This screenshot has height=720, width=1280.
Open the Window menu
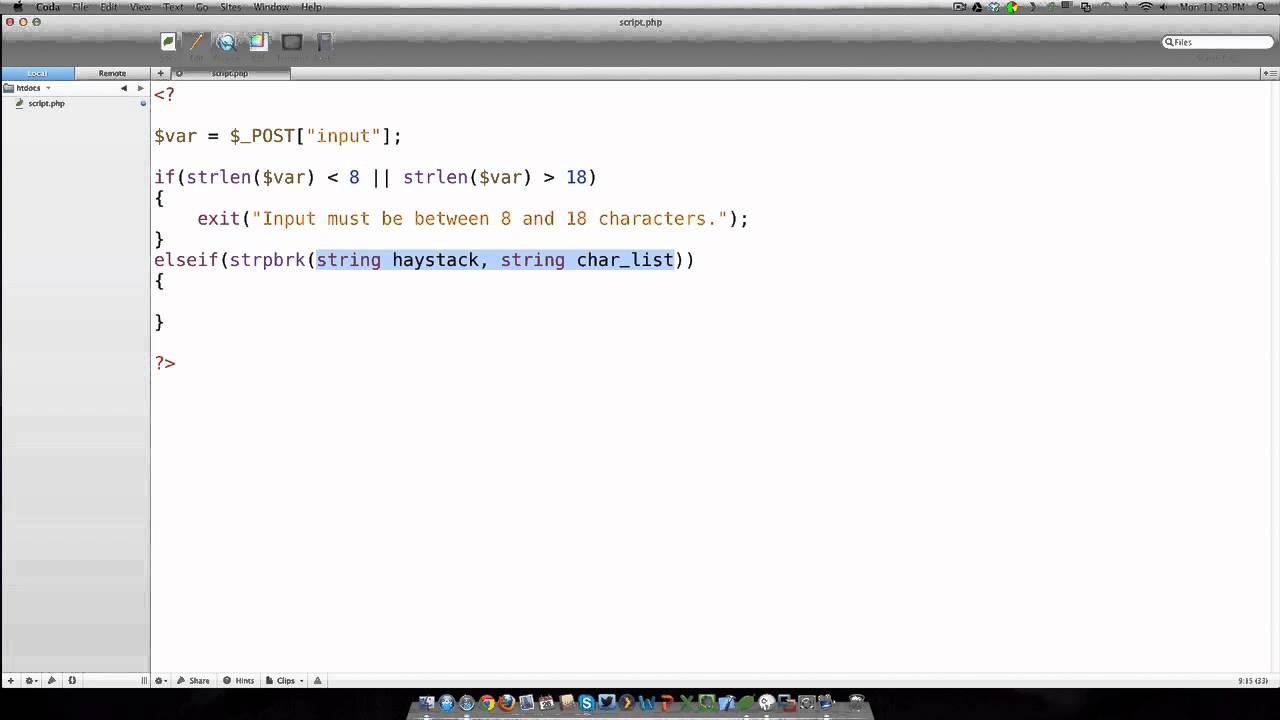coord(271,7)
